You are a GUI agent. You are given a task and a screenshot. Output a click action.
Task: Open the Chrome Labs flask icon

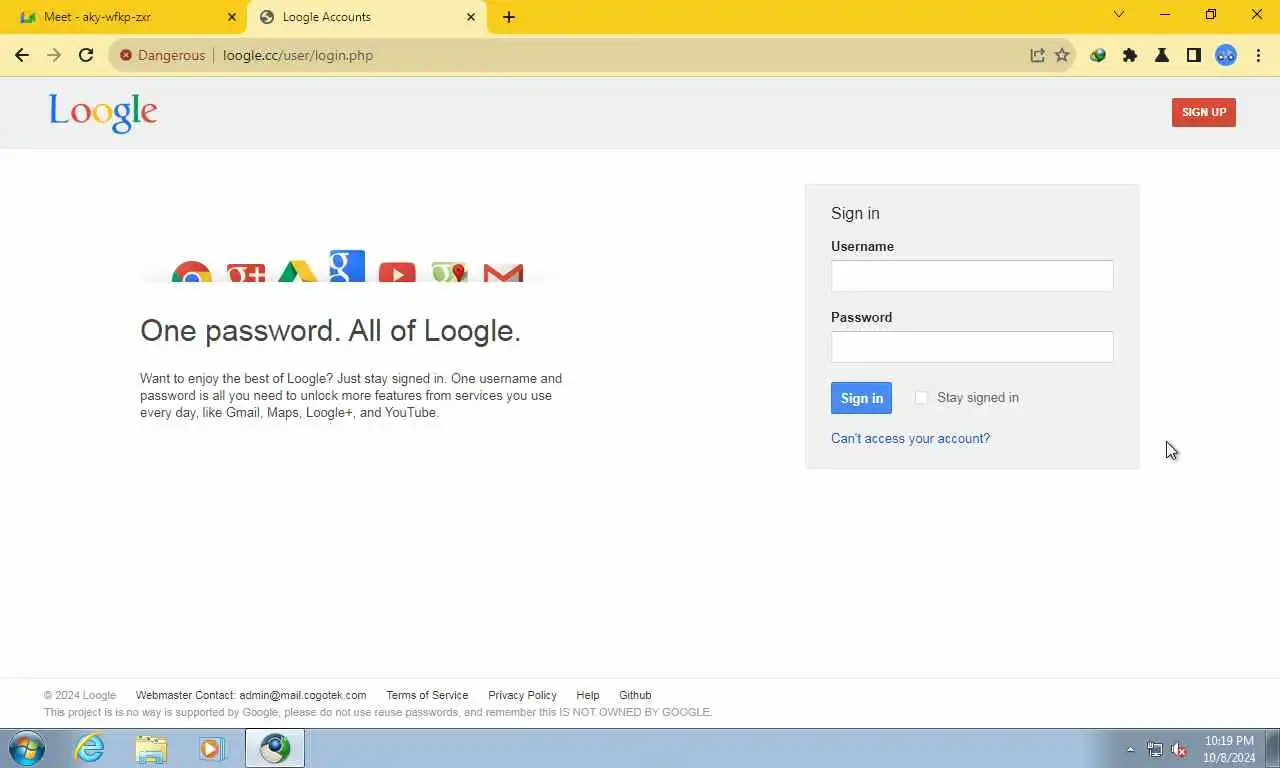tap(1162, 56)
